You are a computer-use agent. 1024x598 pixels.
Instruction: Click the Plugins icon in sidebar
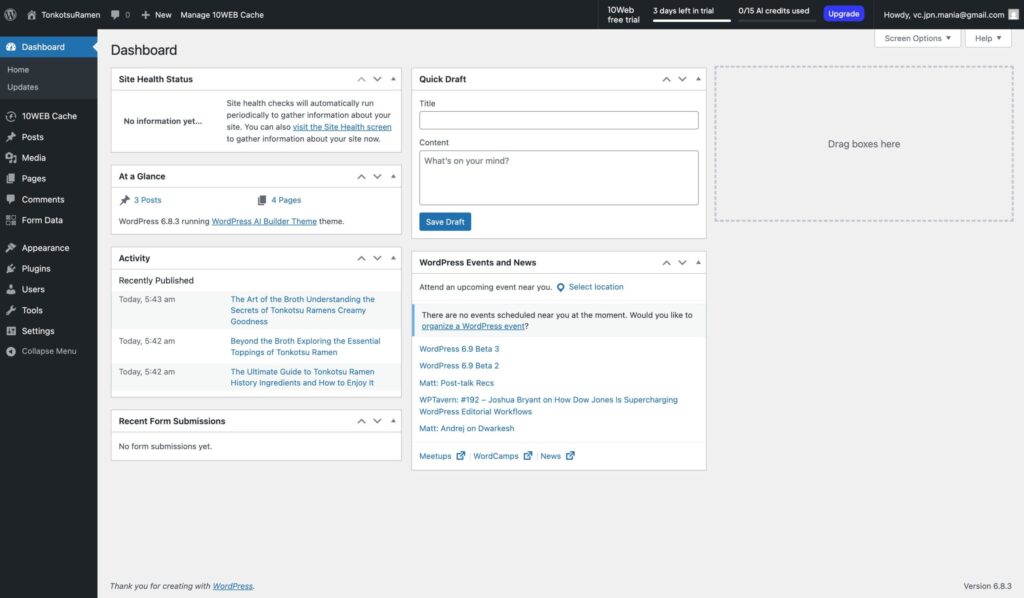point(11,268)
